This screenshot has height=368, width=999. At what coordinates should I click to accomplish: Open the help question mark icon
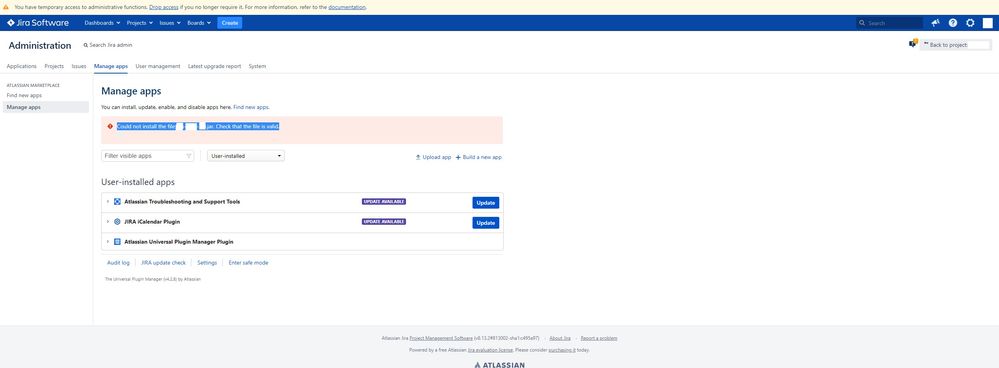coord(952,23)
